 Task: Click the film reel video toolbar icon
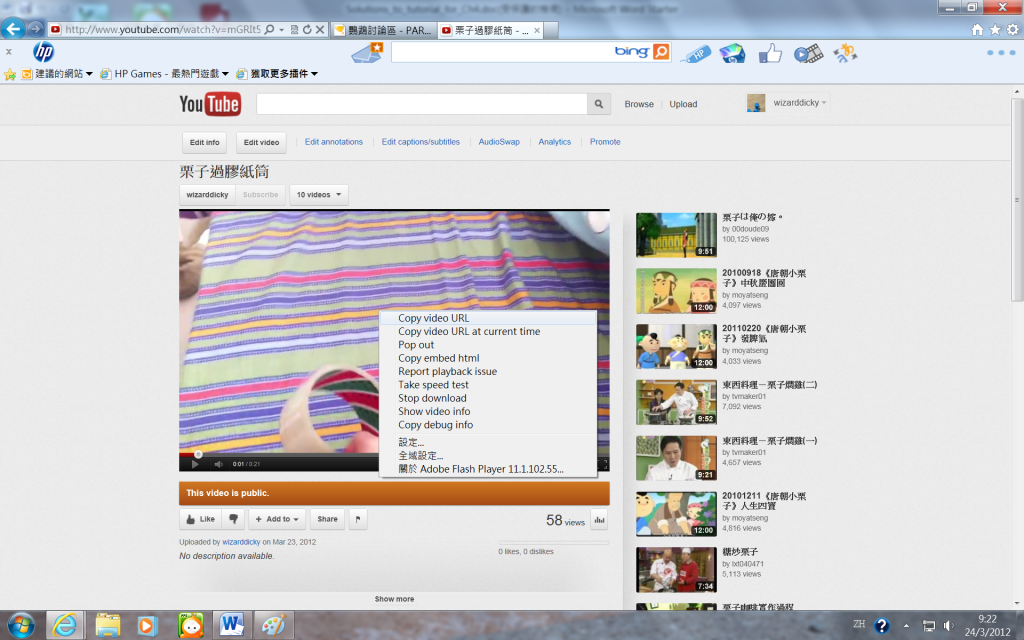pos(808,54)
